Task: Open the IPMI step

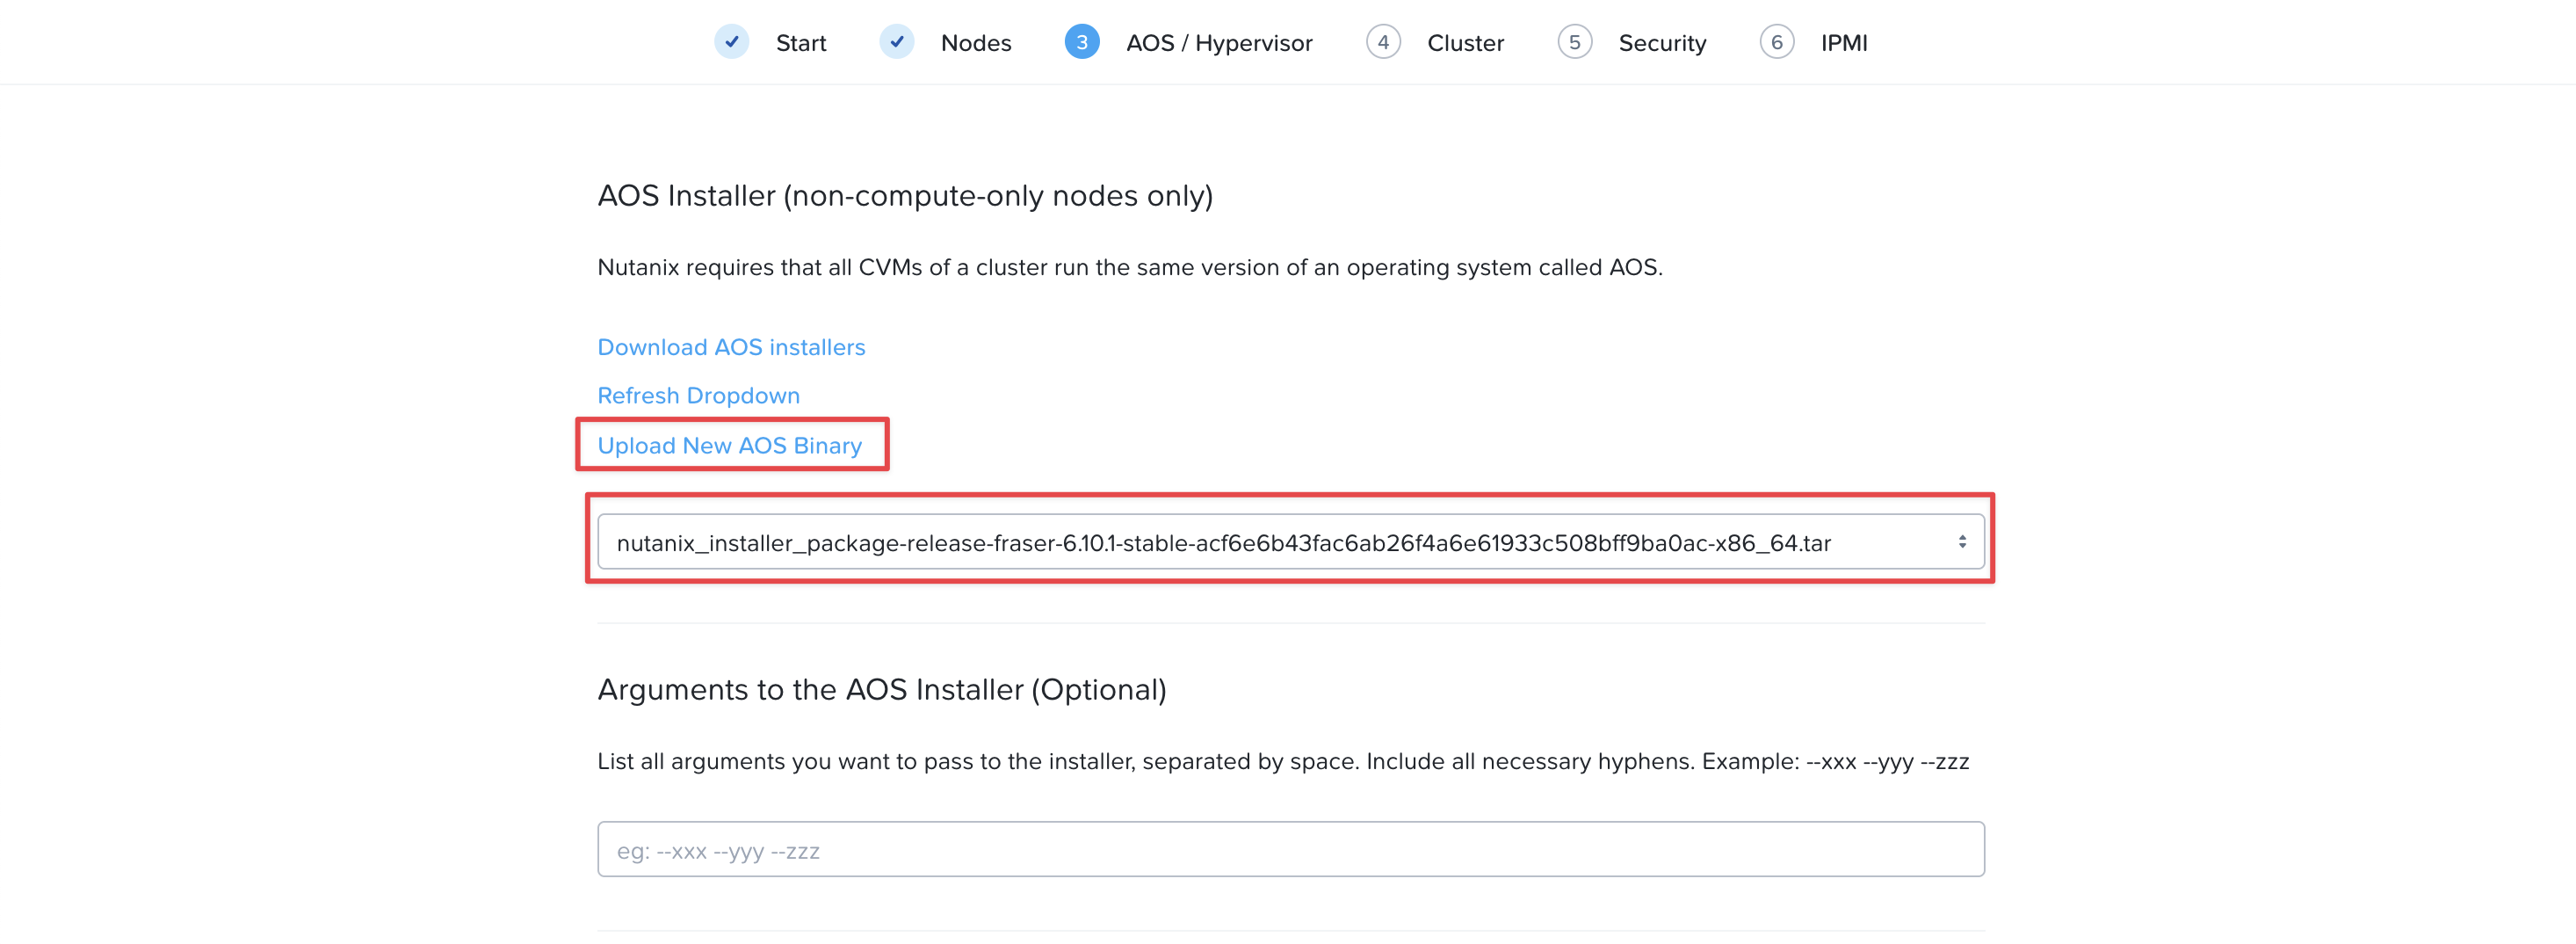Action: click(x=1844, y=43)
